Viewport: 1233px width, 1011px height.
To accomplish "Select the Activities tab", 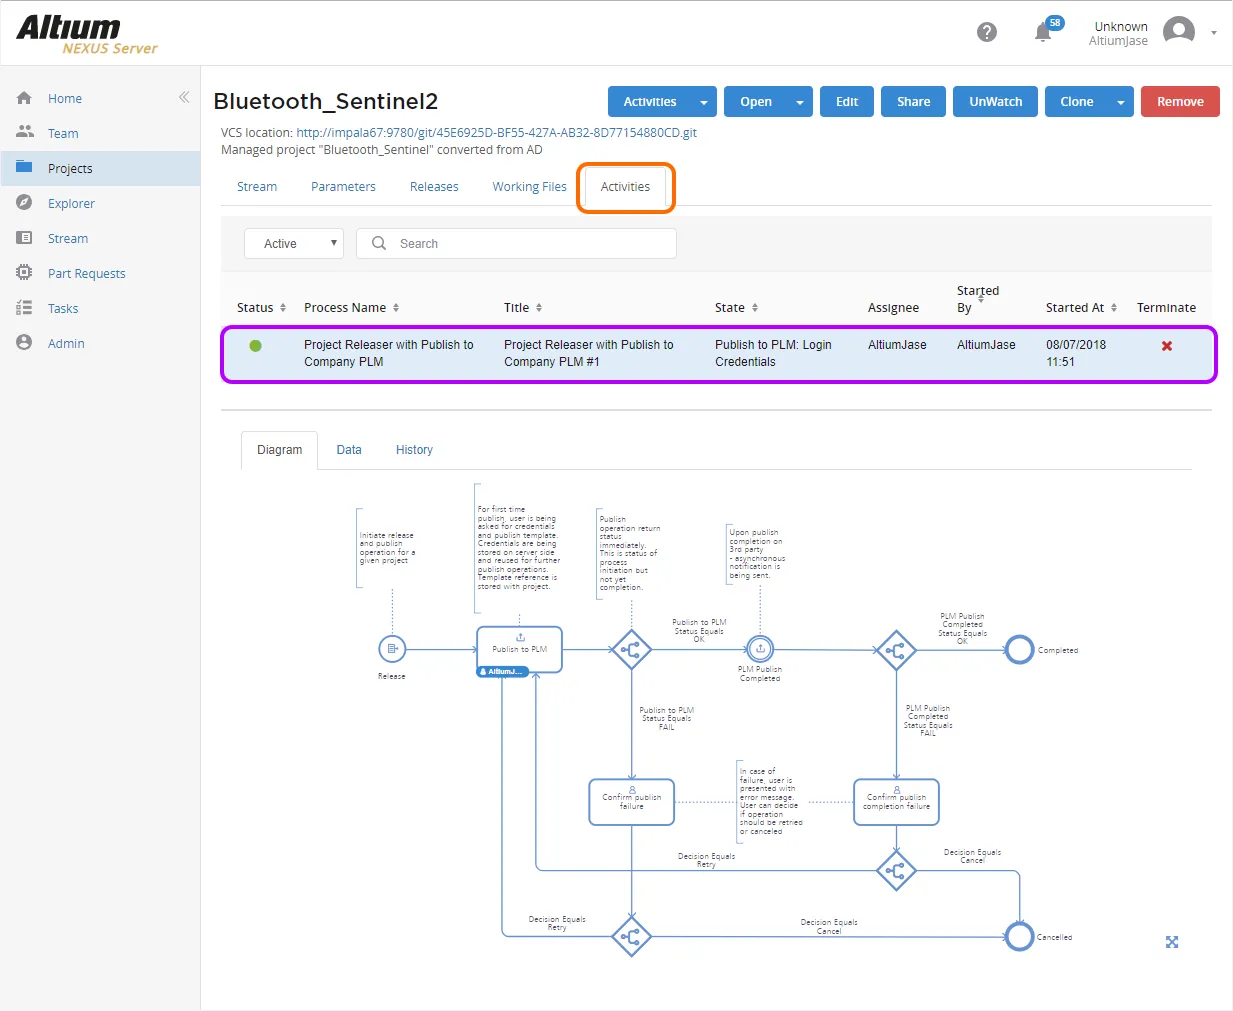I will pyautogui.click(x=625, y=187).
